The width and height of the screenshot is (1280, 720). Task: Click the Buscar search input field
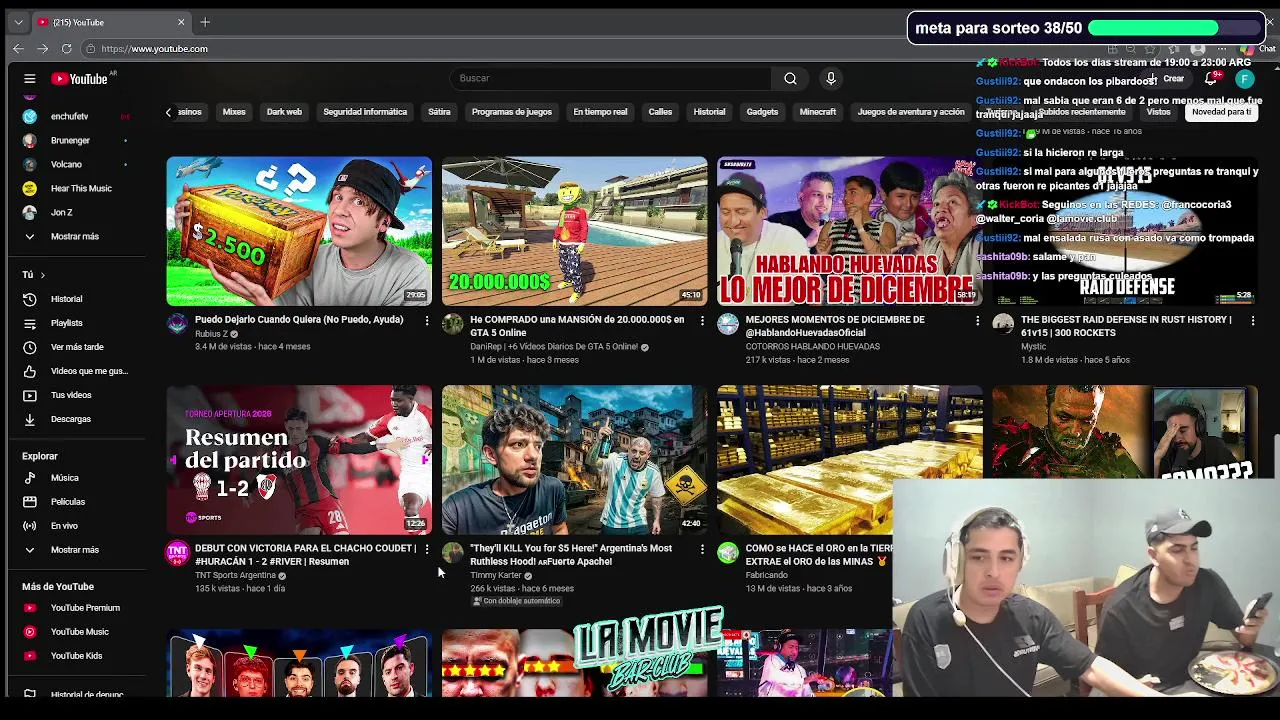pos(610,78)
